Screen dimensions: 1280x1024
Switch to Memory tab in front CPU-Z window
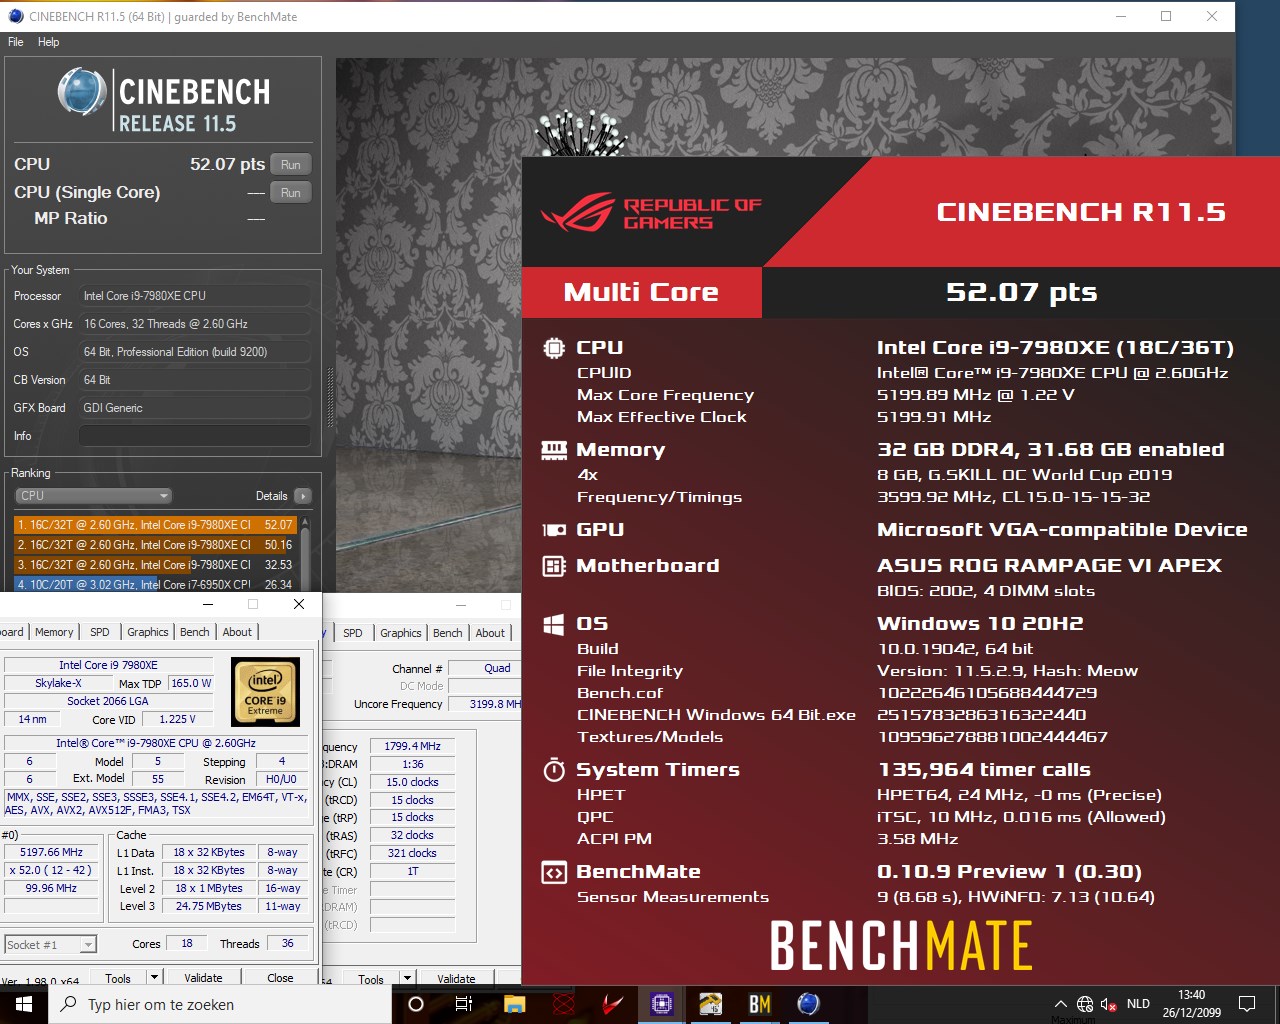[x=54, y=632]
